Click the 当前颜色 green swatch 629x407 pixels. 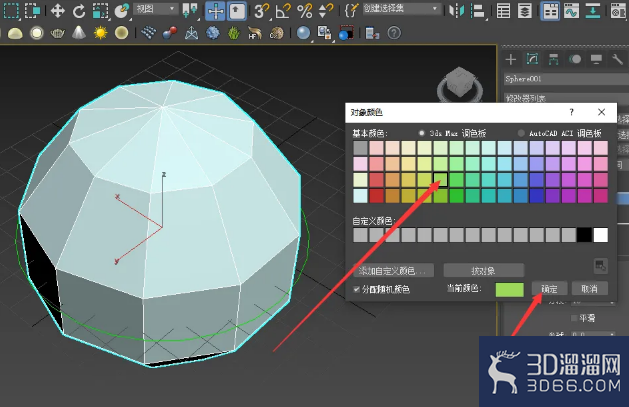(x=509, y=290)
